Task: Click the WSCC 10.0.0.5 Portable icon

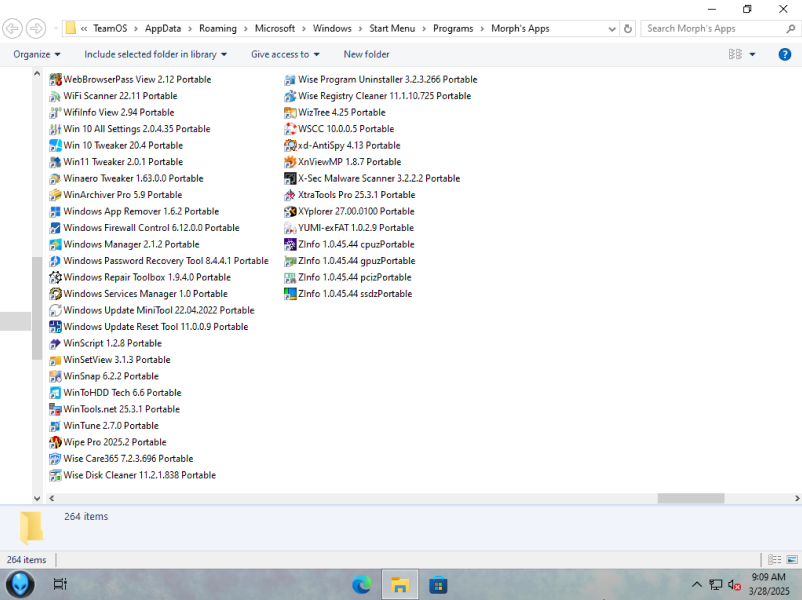Action: coord(290,129)
